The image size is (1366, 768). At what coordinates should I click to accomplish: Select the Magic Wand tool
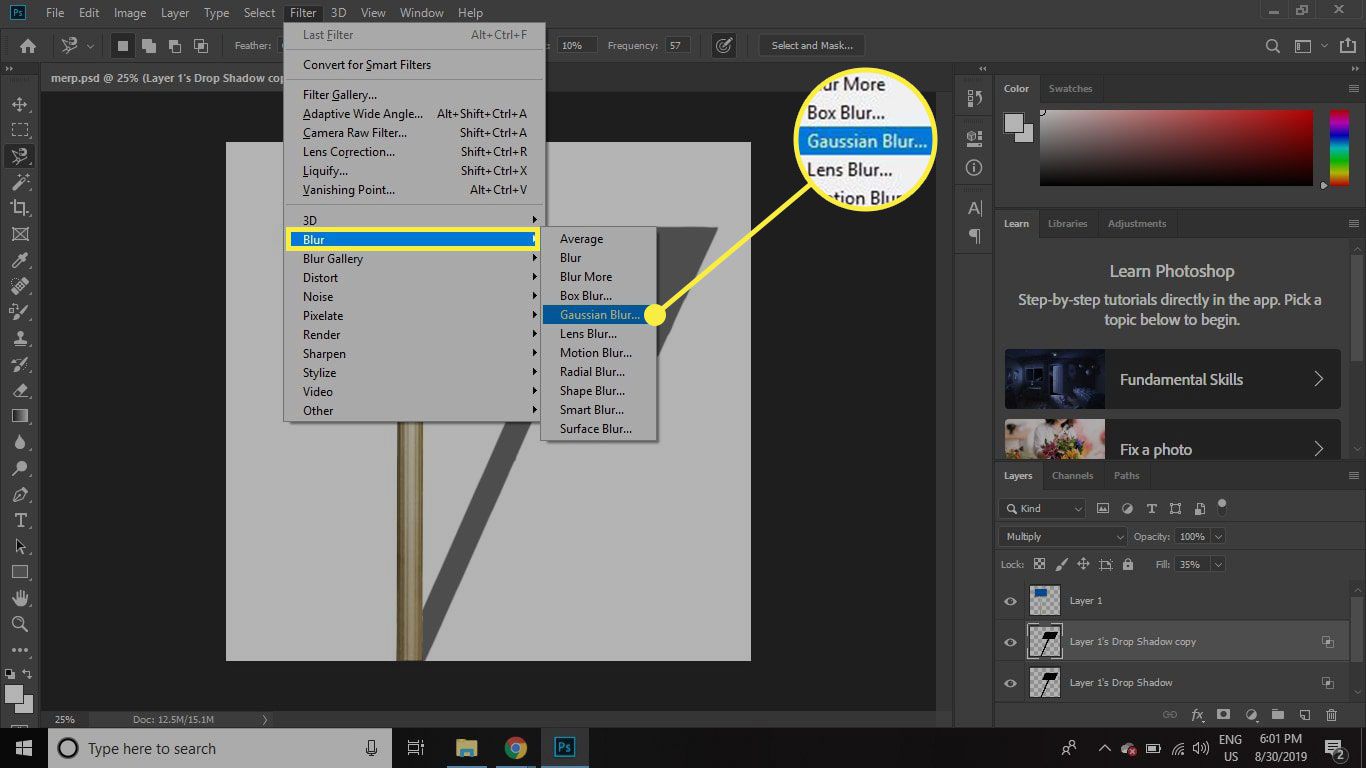click(x=19, y=182)
